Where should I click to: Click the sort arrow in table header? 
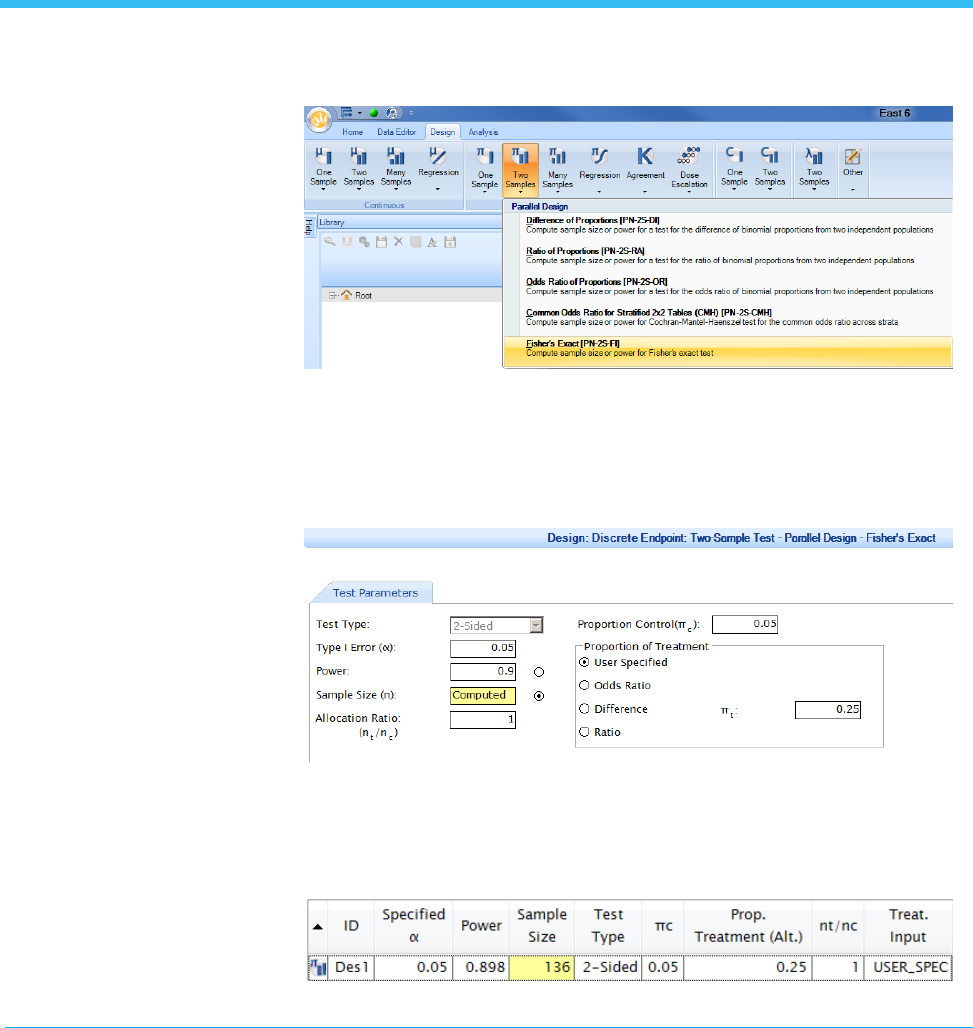[317, 926]
